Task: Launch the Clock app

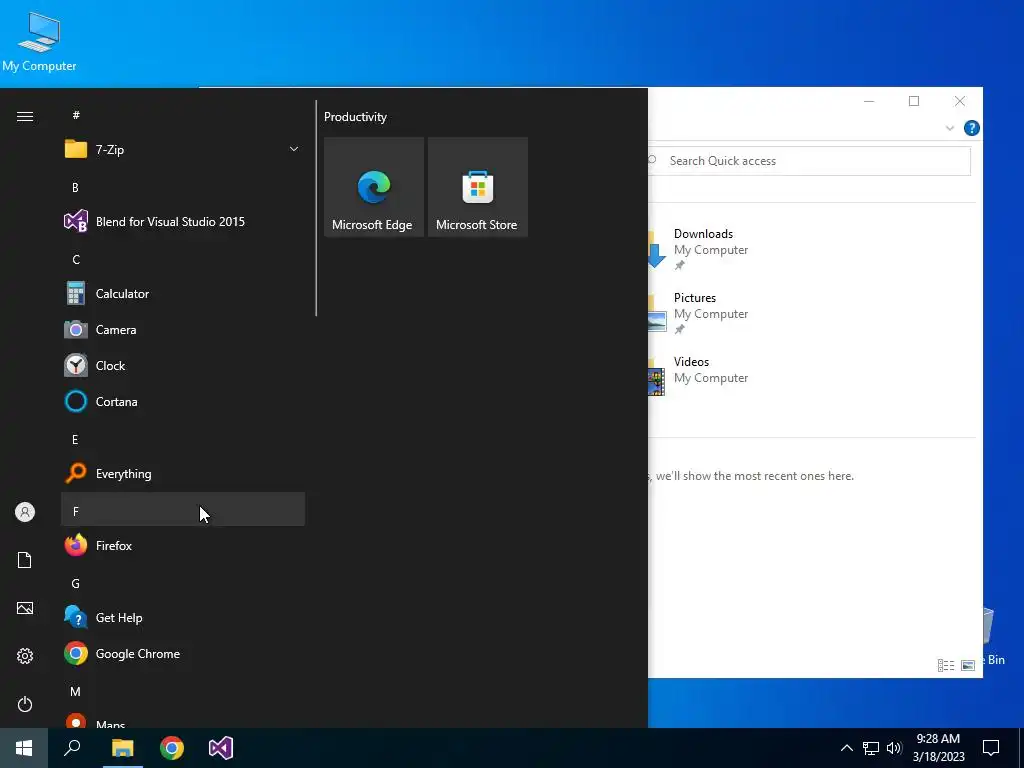Action: coord(184,366)
